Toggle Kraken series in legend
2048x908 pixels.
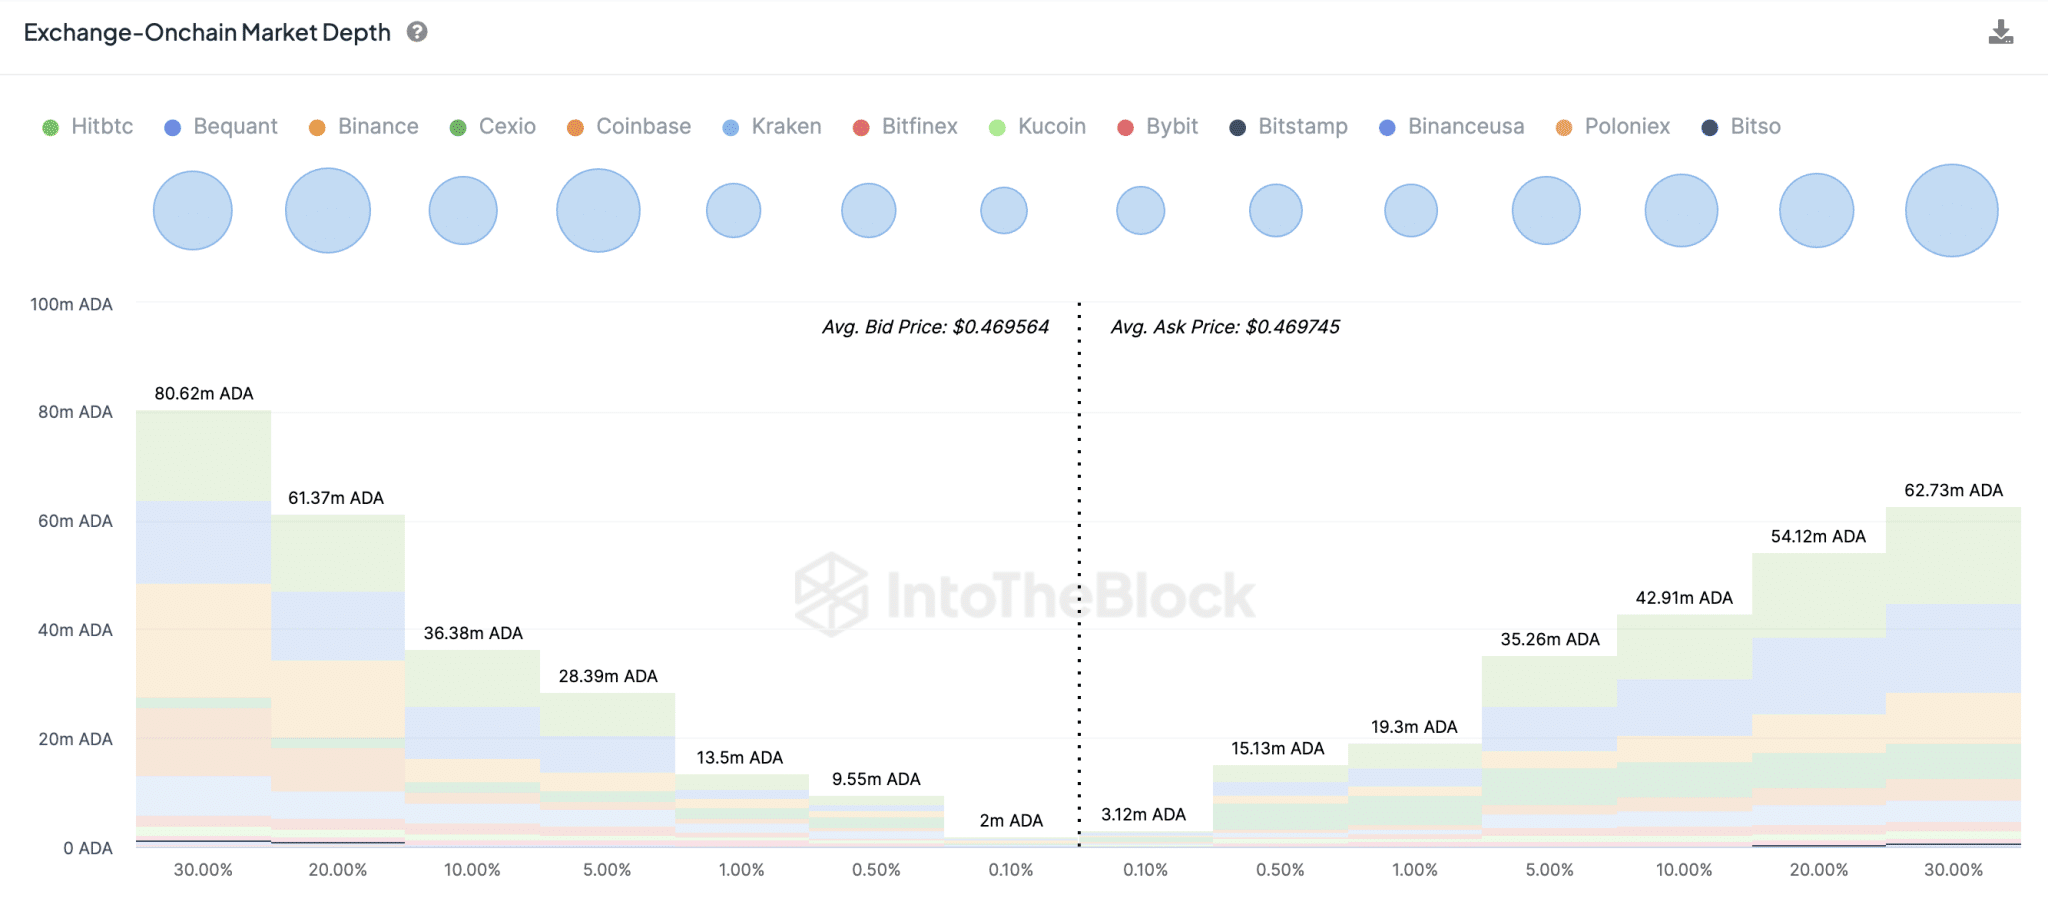(772, 127)
